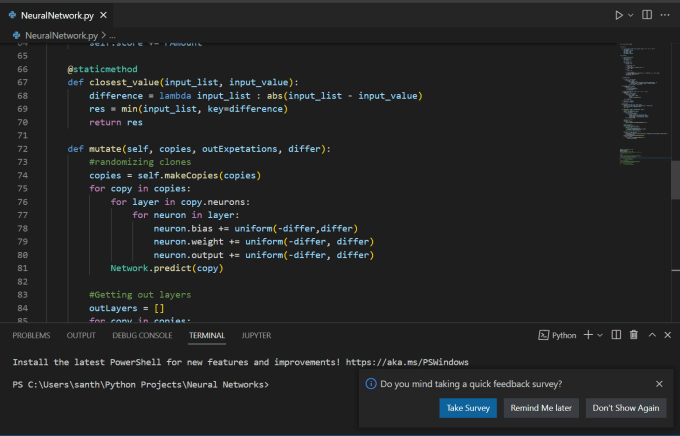This screenshot has width=680, height=436.
Task: Kill the terminal with trash icon
Action: 634,334
